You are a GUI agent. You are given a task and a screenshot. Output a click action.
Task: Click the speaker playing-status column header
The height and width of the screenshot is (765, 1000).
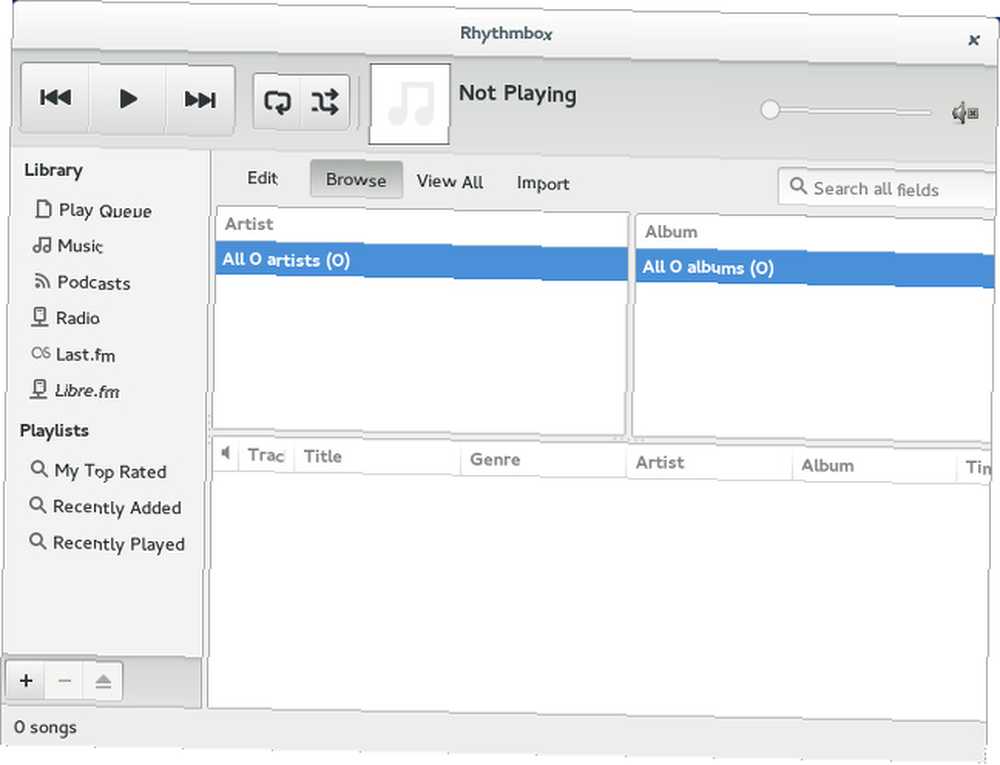point(226,453)
